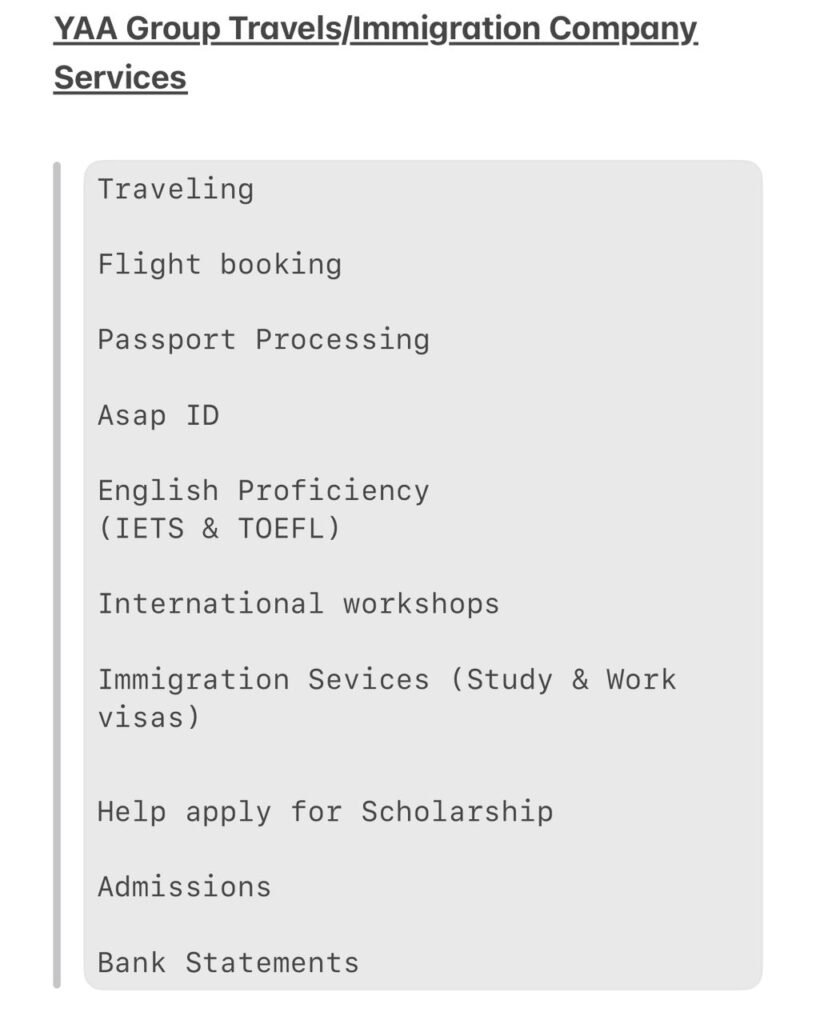Click the word TOEFL in the list
This screenshot has height=1024, width=816.
coord(281,528)
